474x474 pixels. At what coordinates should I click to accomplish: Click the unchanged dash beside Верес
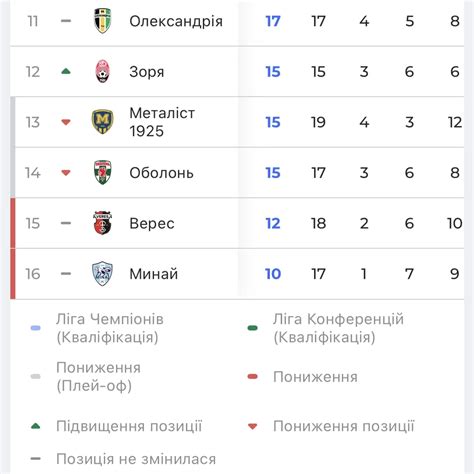click(x=66, y=223)
